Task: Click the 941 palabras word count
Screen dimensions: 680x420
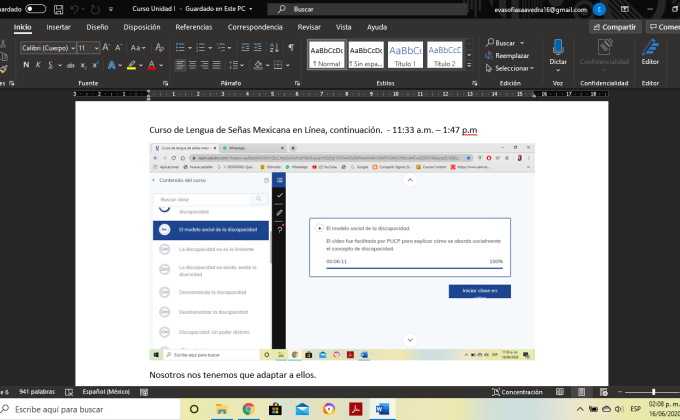Action: pos(37,392)
